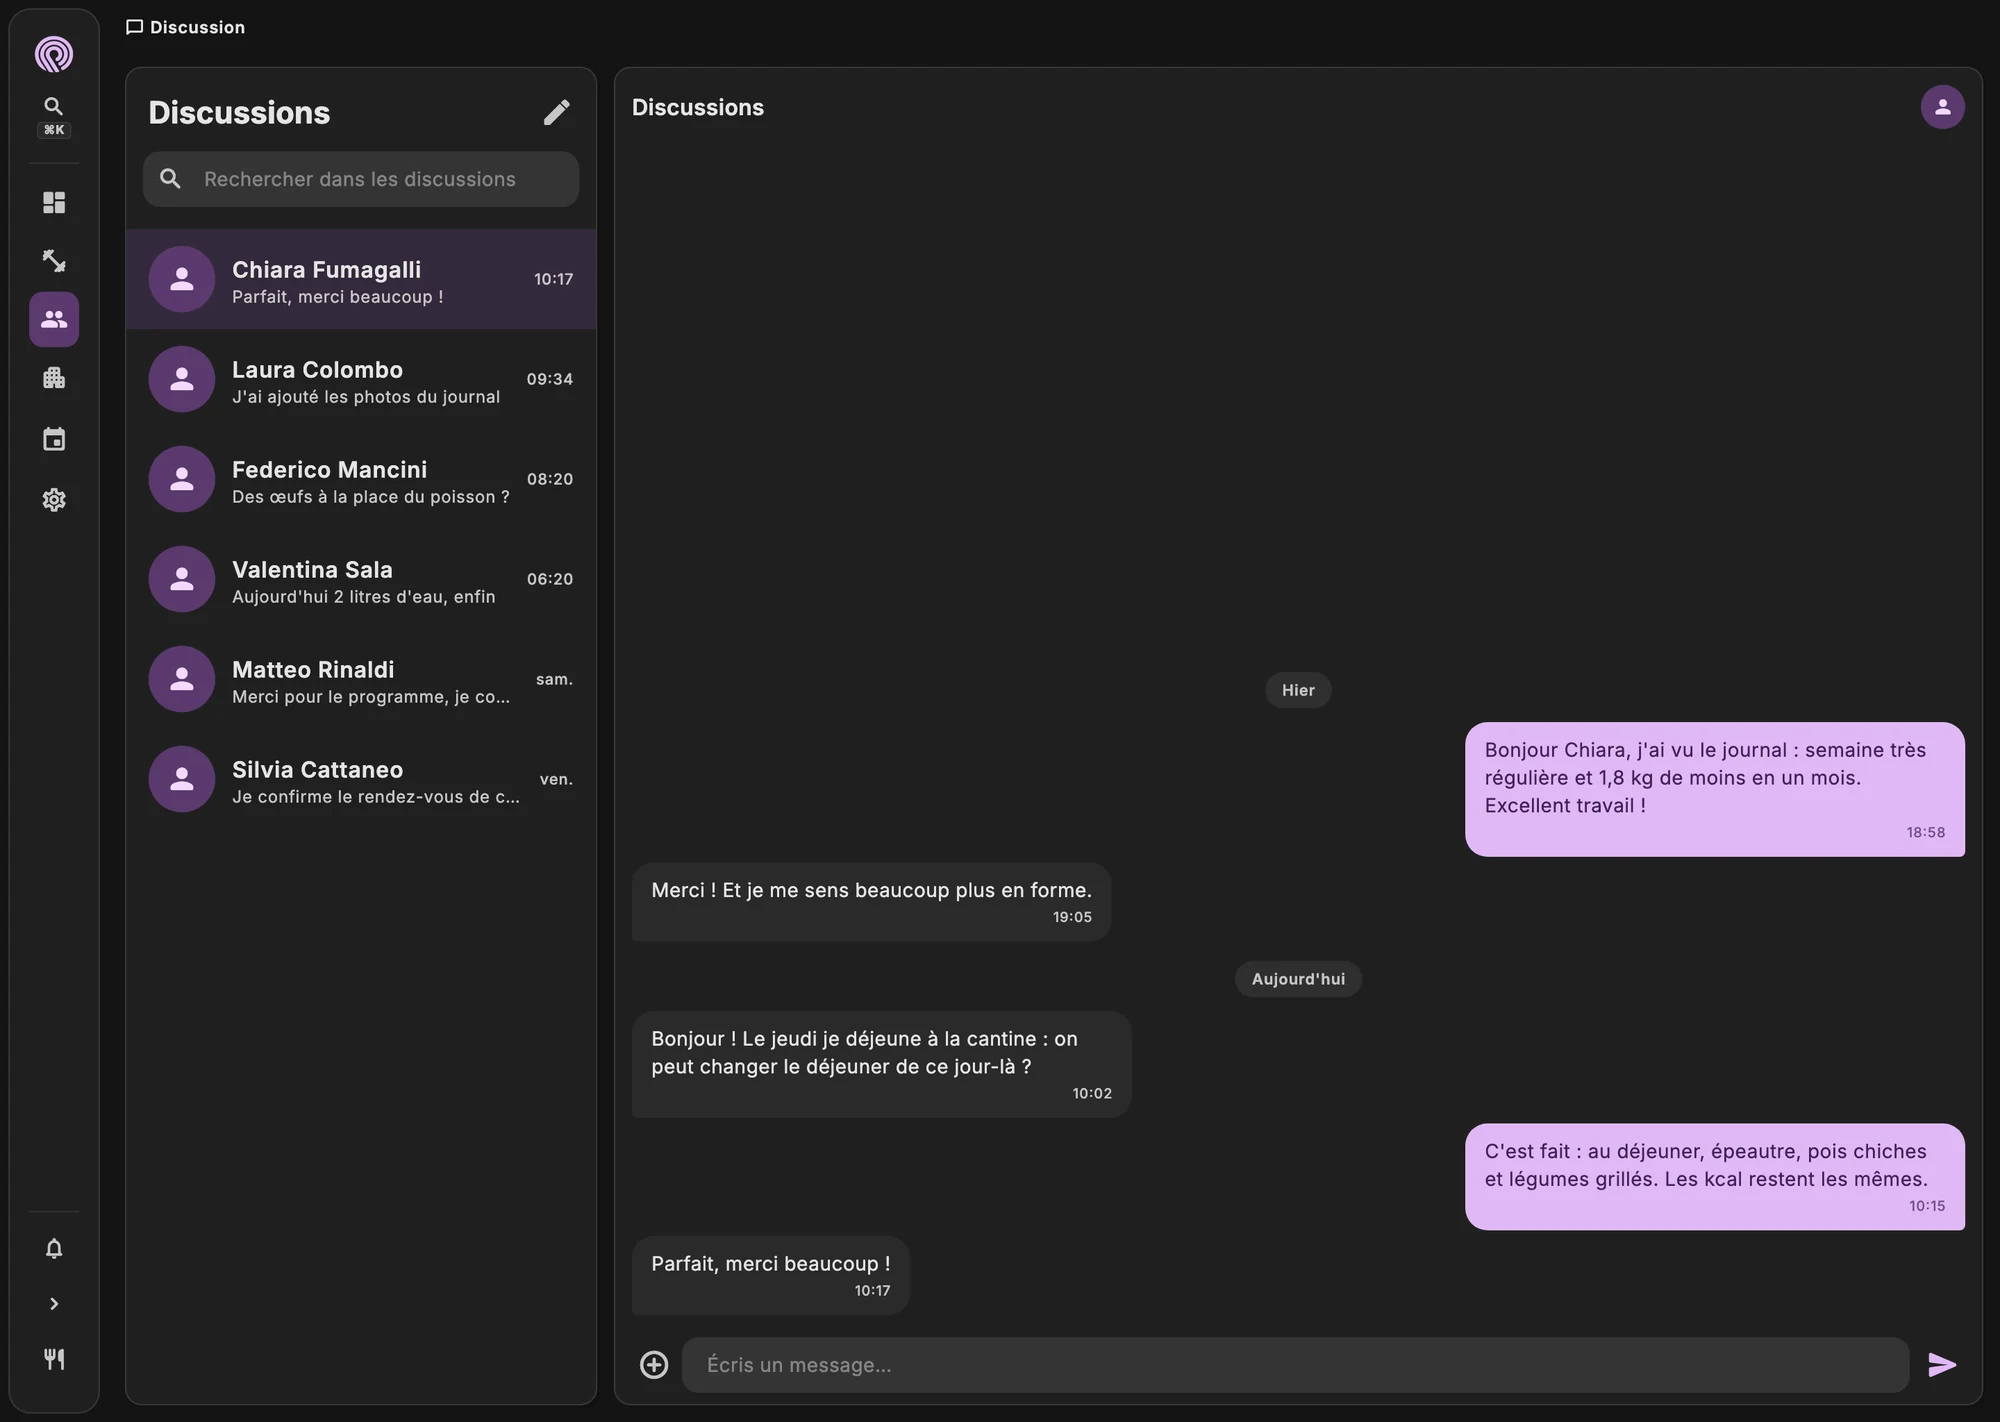Expand the sidebar with chevron arrow

tap(54, 1304)
